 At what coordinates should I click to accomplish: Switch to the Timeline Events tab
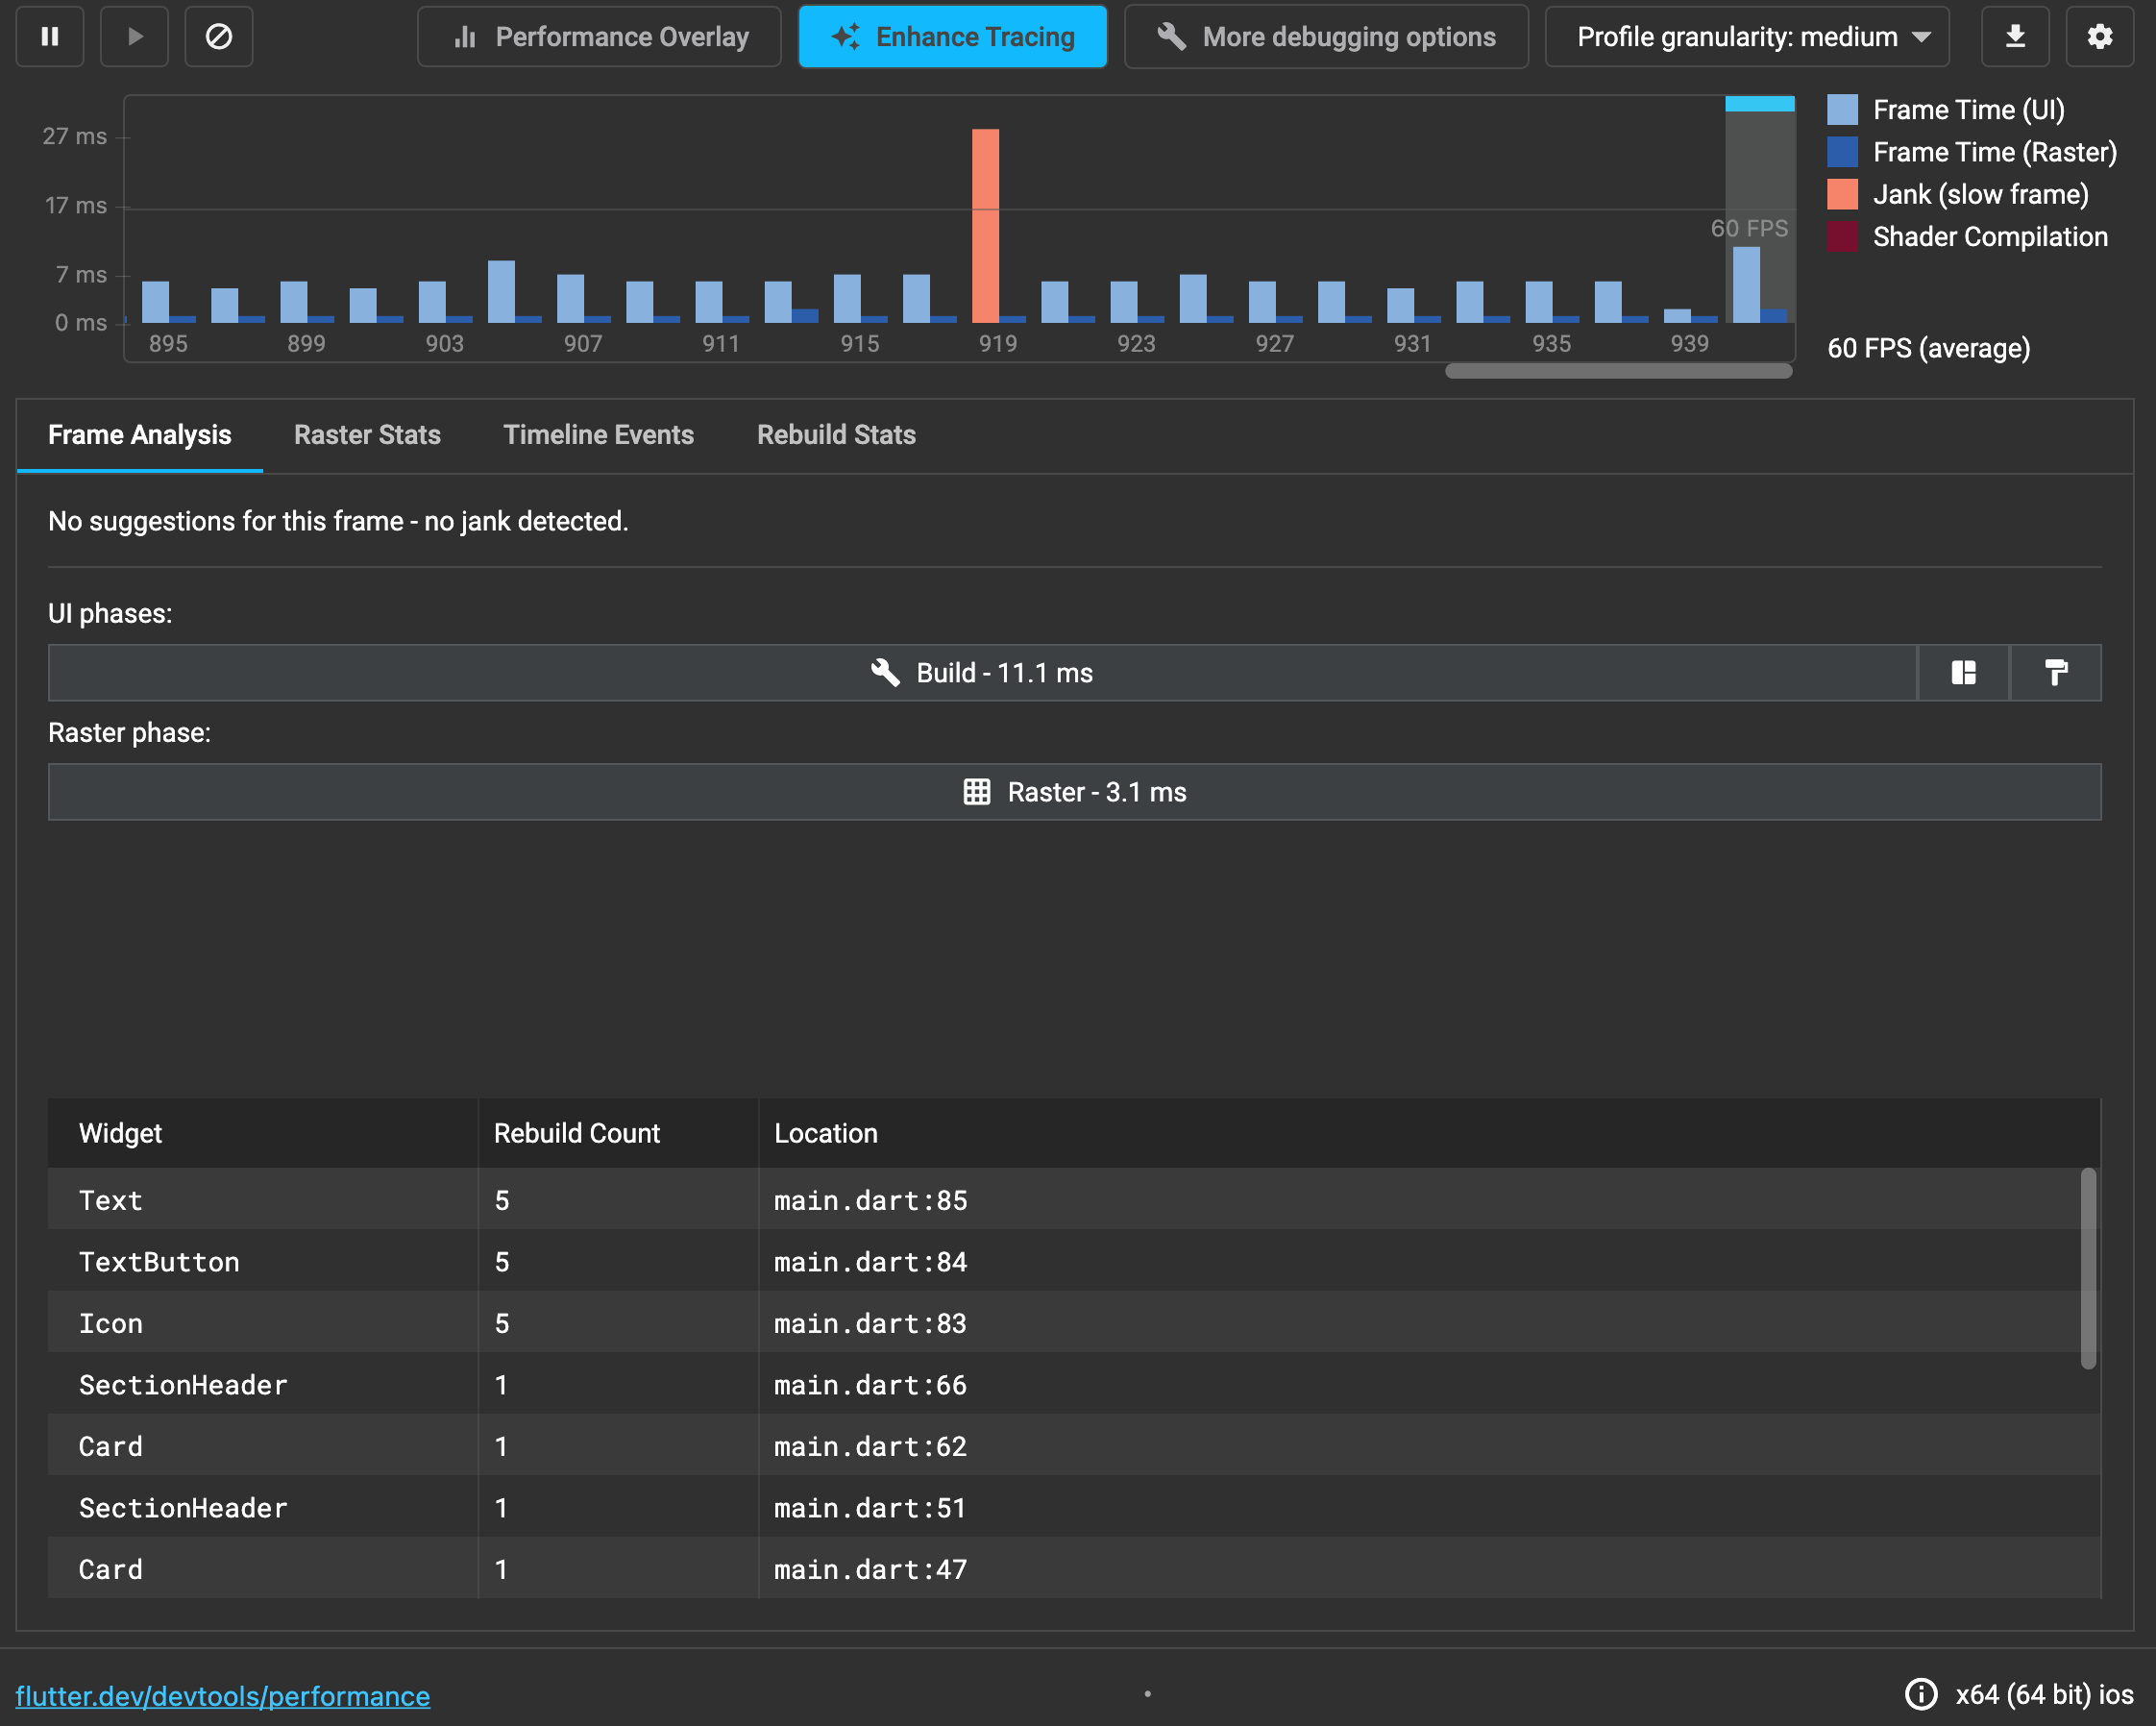(x=598, y=435)
